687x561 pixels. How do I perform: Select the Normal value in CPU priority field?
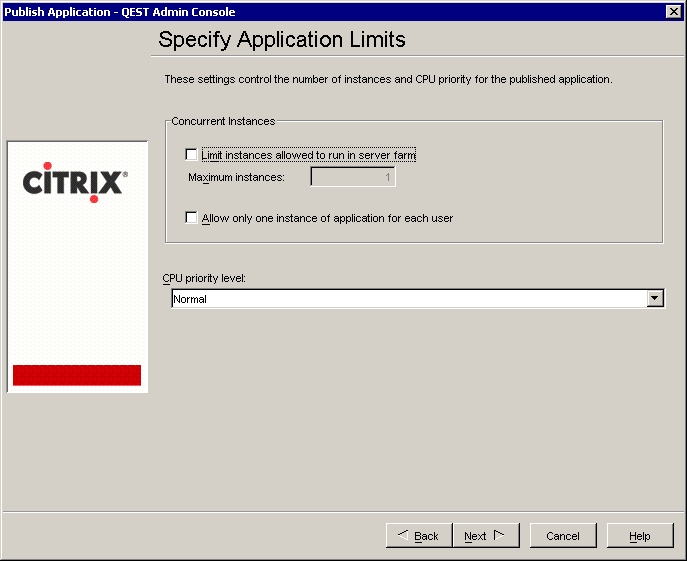coord(400,298)
